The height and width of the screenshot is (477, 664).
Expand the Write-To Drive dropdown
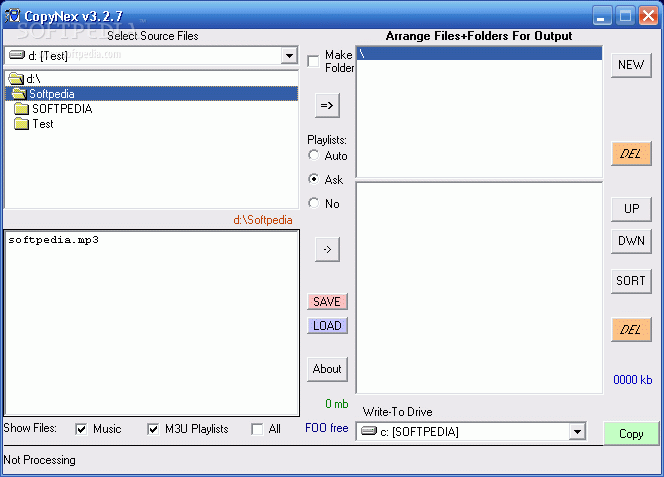[577, 432]
